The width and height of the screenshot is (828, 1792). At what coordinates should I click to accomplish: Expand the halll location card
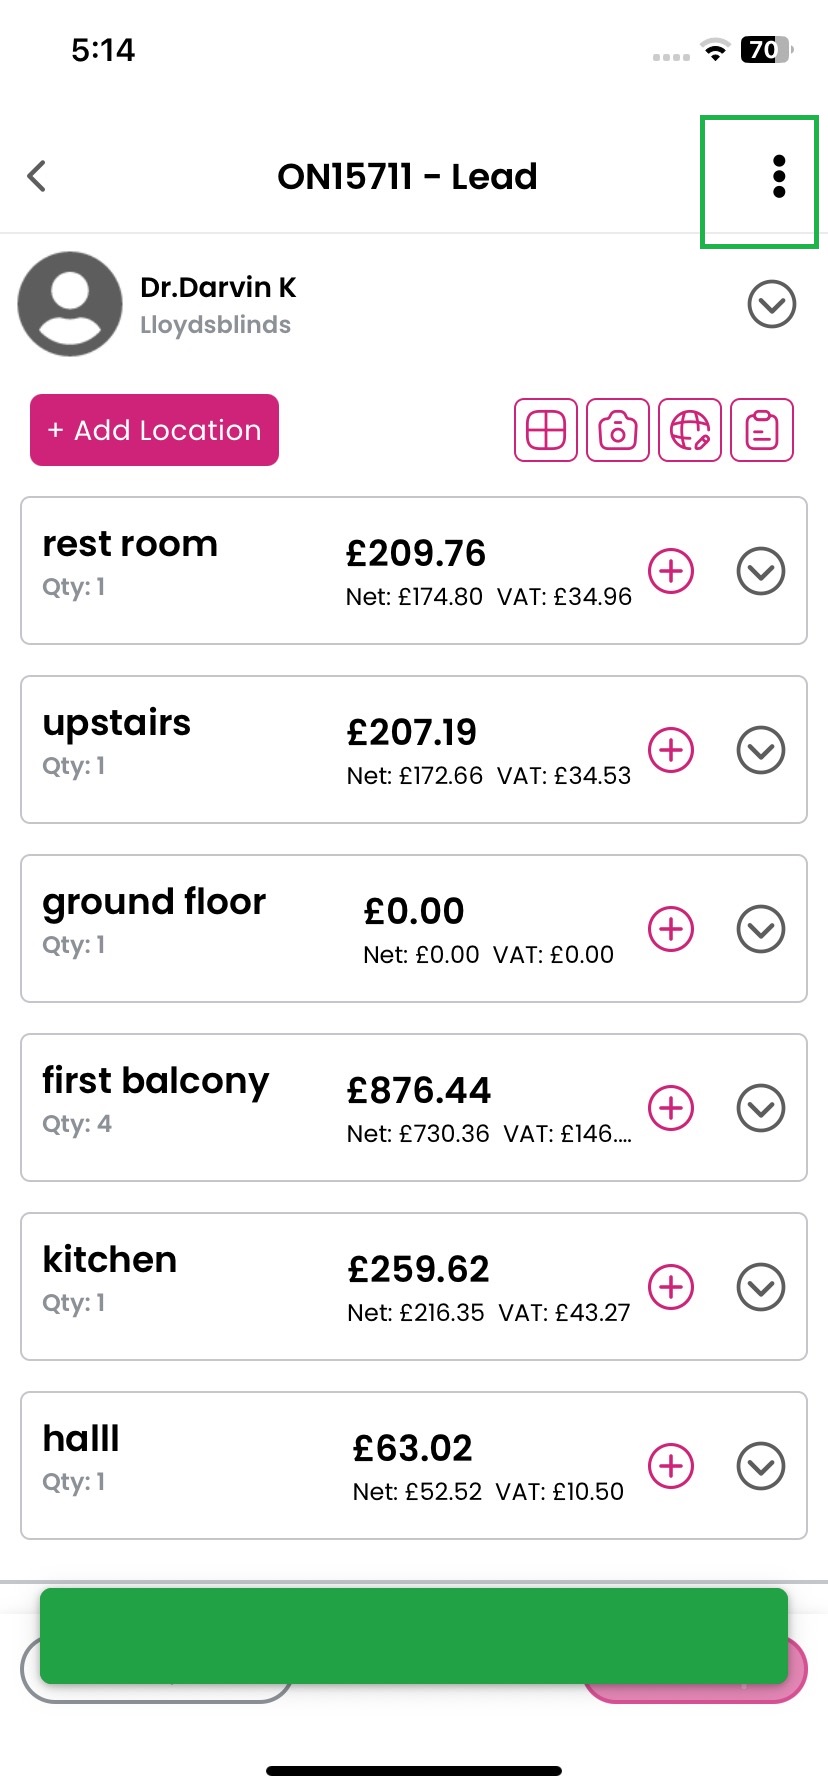click(x=761, y=1466)
